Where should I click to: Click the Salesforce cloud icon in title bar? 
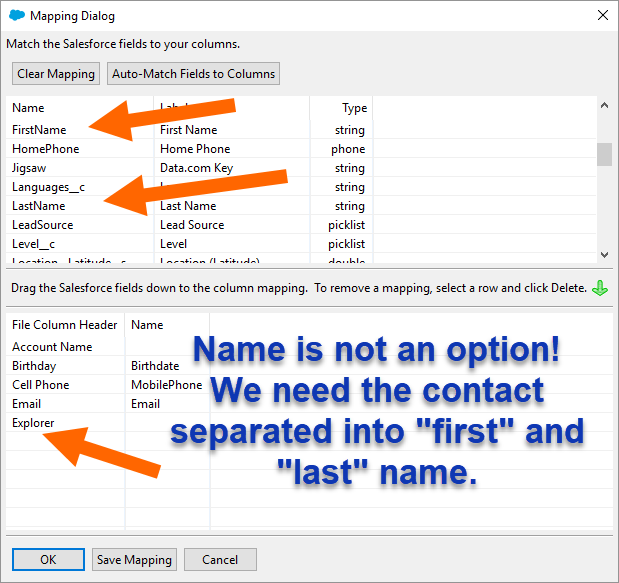[x=17, y=16]
